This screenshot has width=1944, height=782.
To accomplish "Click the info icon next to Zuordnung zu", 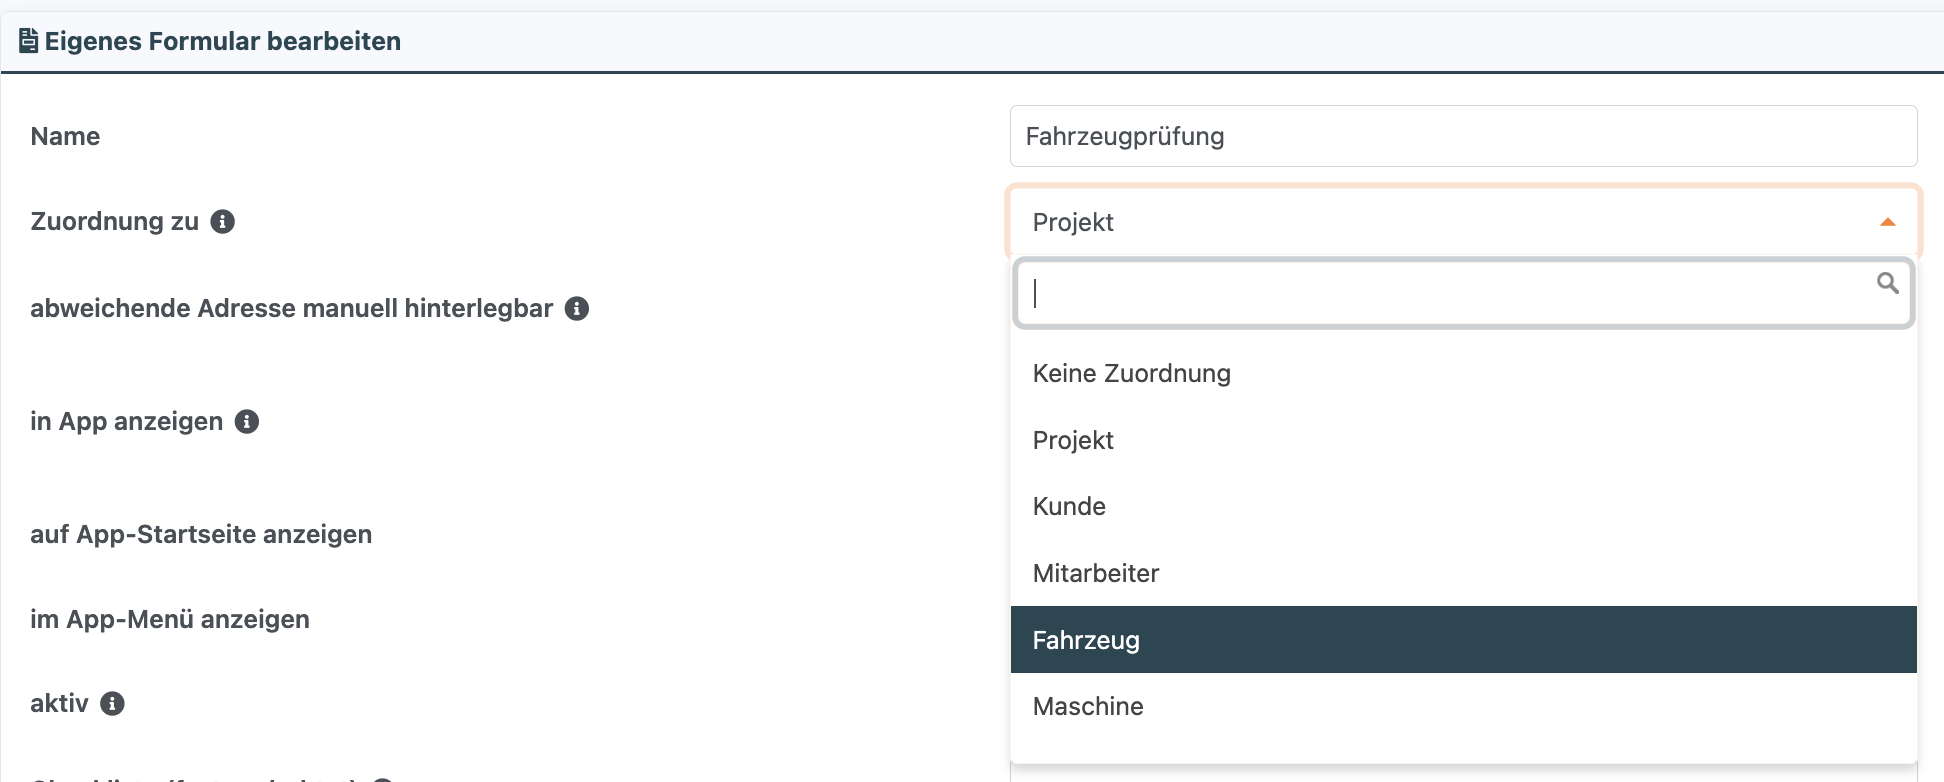I will click(223, 222).
